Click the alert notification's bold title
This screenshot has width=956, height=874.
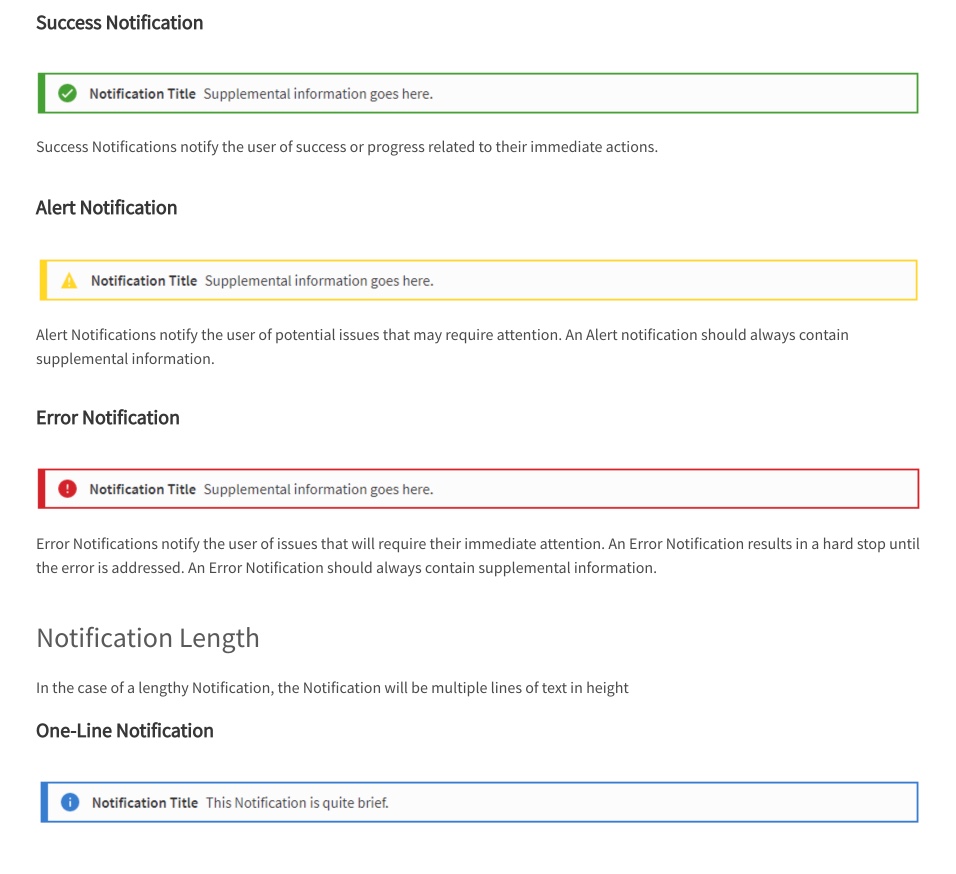144,281
